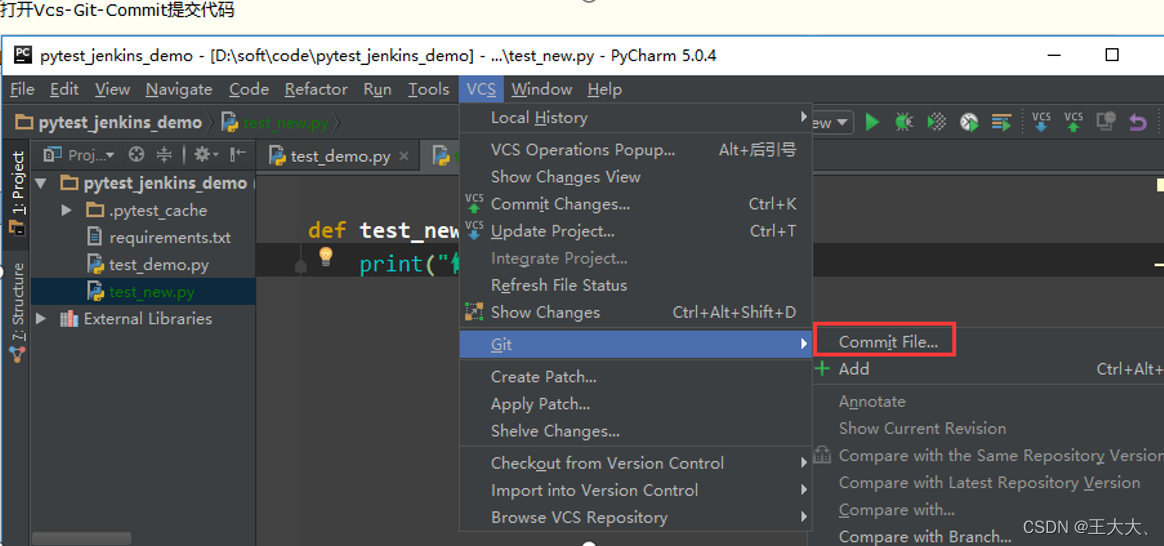Click the highlighted Git submenu entry
Viewport: 1164px width, 546px height.
point(636,344)
